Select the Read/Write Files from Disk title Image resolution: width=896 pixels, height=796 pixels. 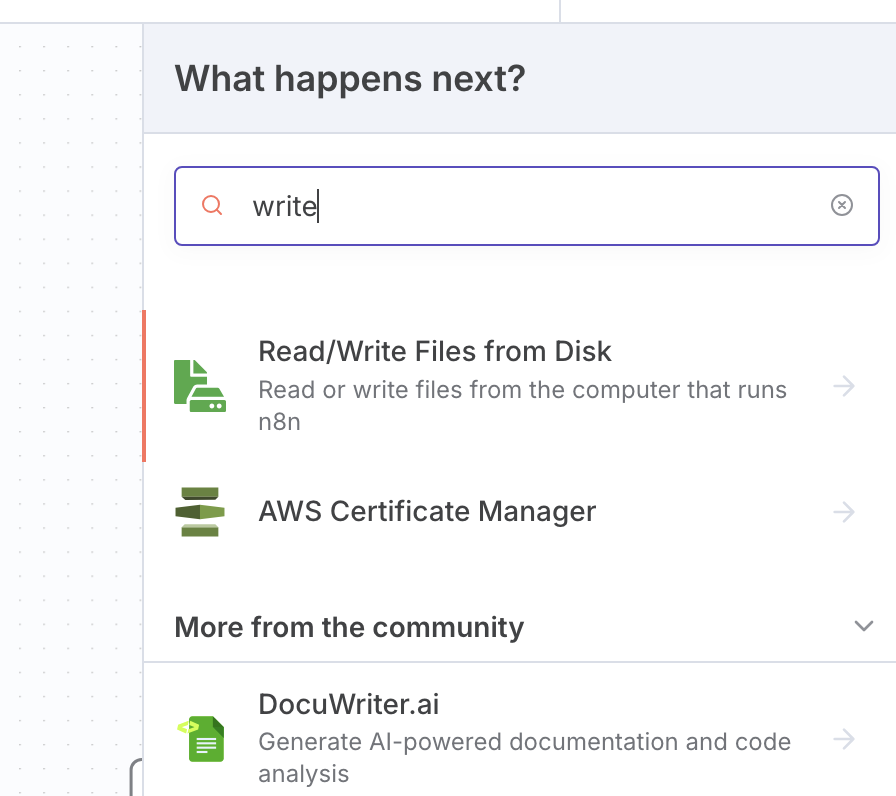point(435,352)
